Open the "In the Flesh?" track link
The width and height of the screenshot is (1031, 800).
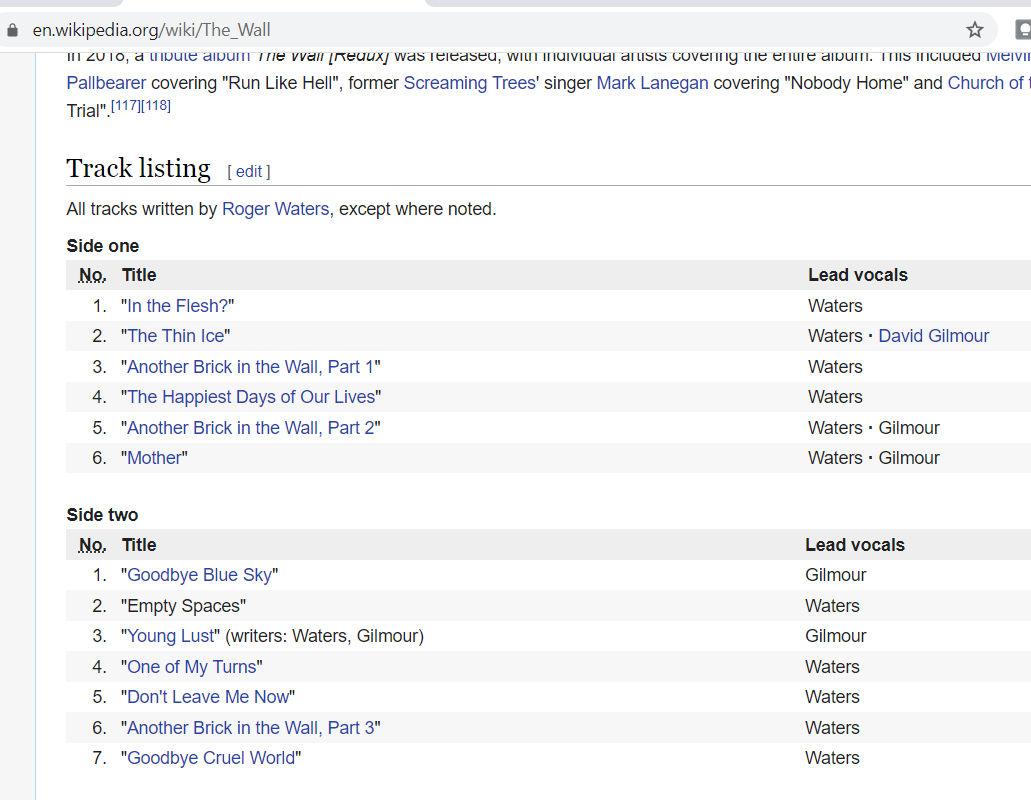pos(178,306)
